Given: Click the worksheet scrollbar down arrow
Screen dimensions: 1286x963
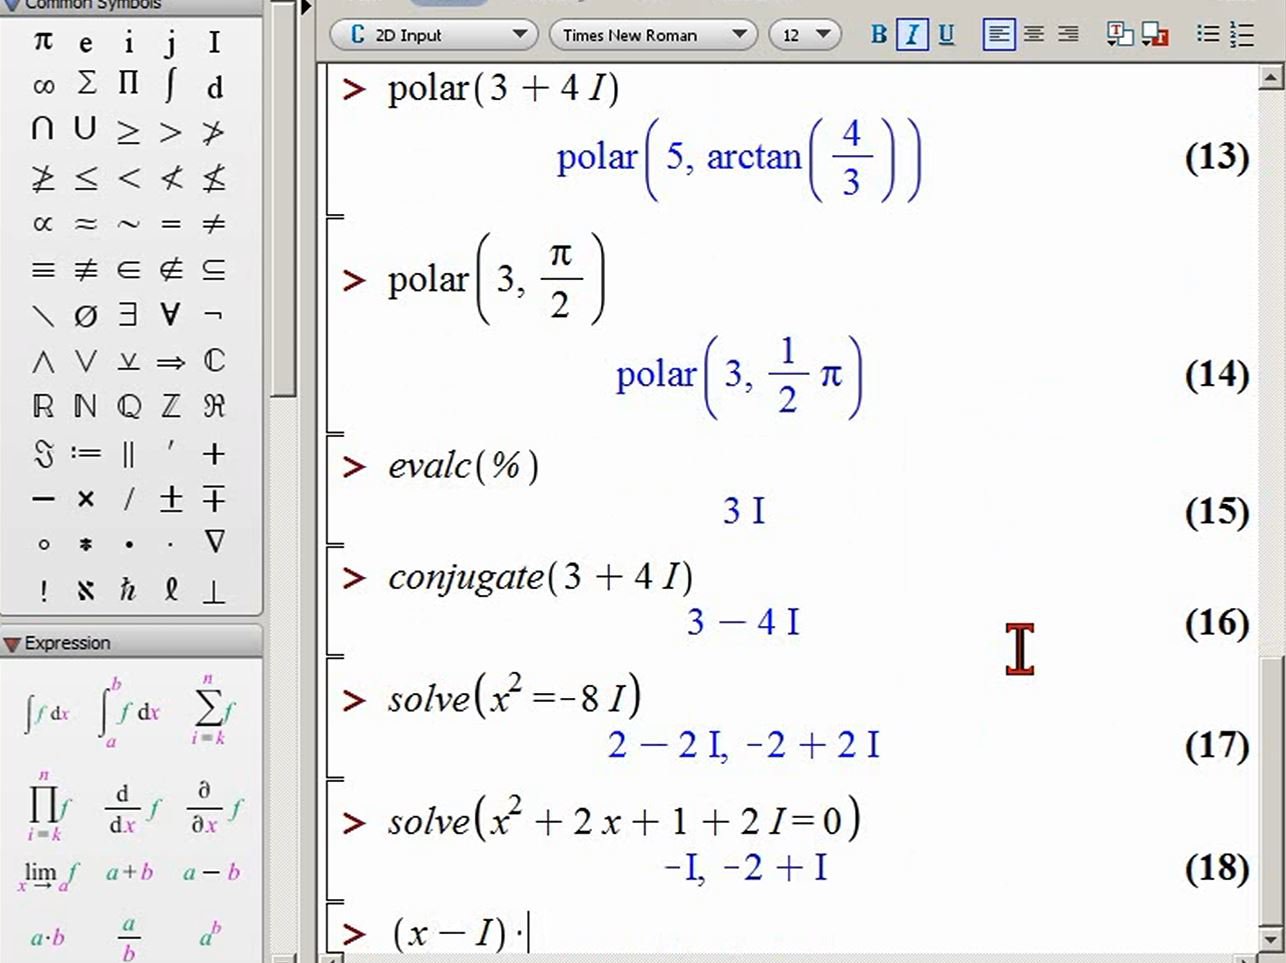Looking at the screenshot, I should (x=1271, y=939).
